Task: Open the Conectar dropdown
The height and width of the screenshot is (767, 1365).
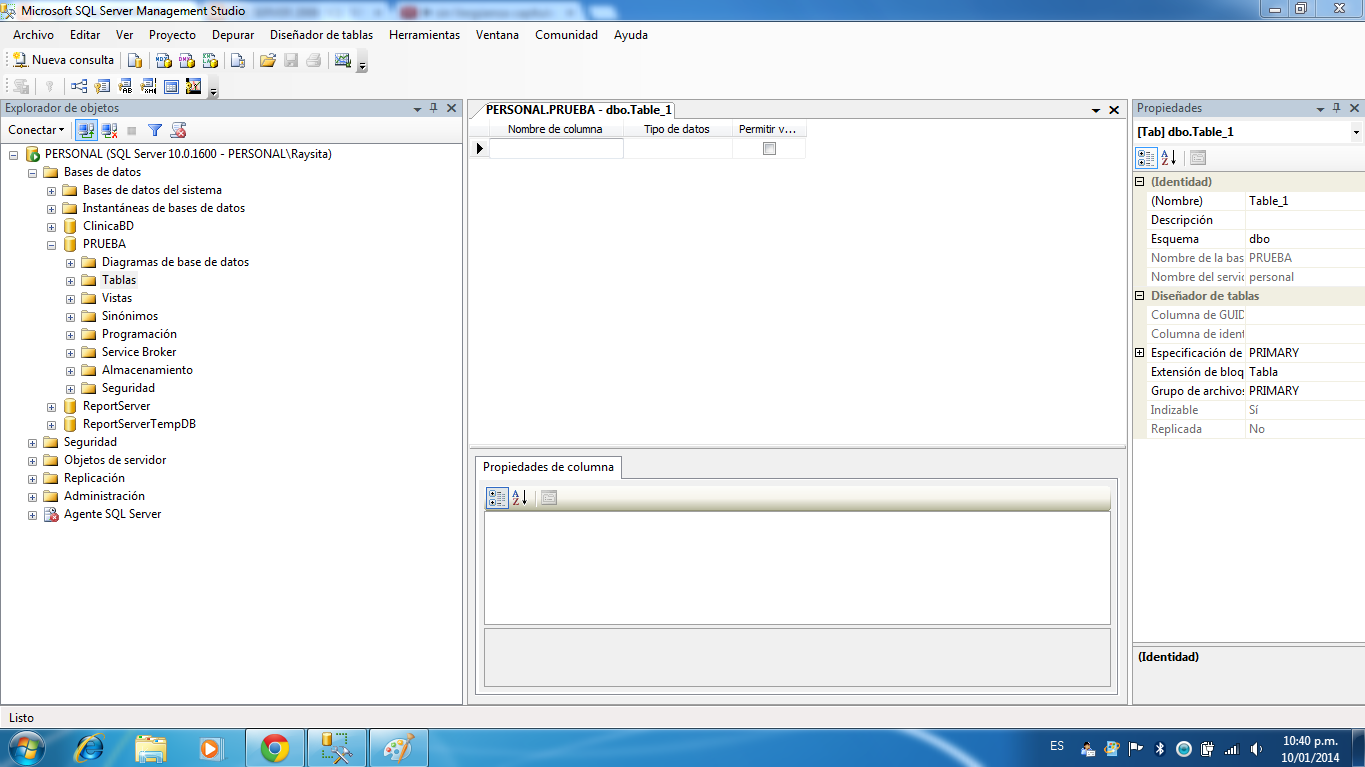Action: (x=36, y=130)
